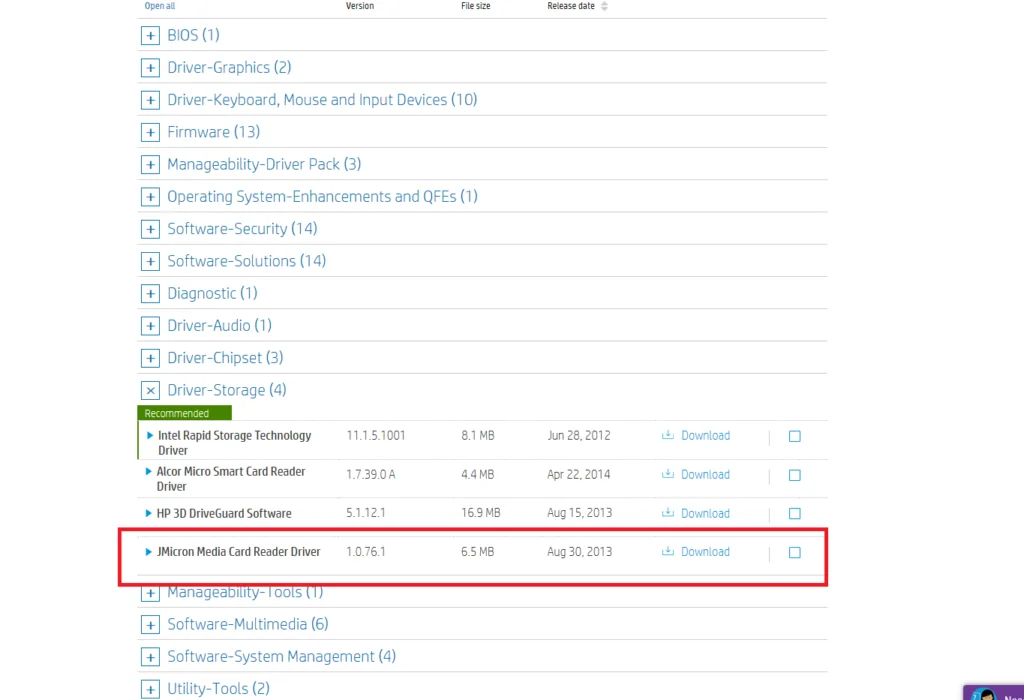Select the 6.5 MB file size
This screenshot has height=700, width=1024.
click(477, 552)
